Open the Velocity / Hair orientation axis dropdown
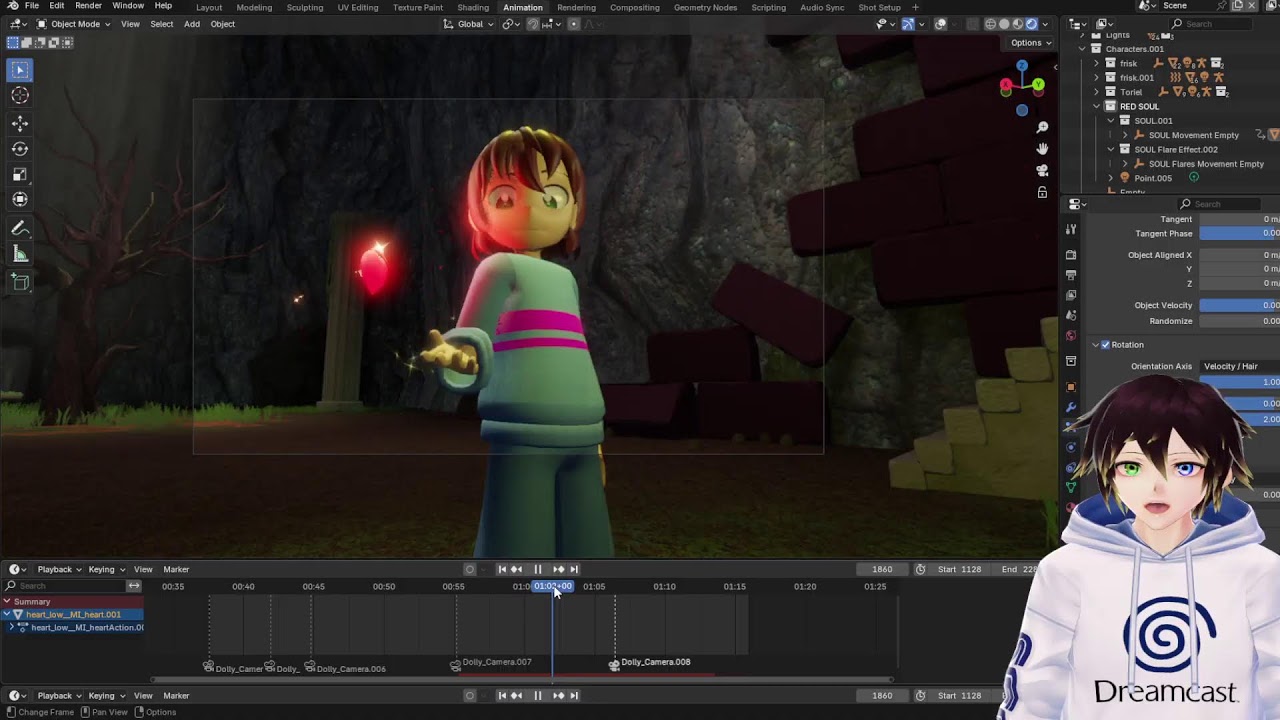The width and height of the screenshot is (1280, 720). (1240, 366)
